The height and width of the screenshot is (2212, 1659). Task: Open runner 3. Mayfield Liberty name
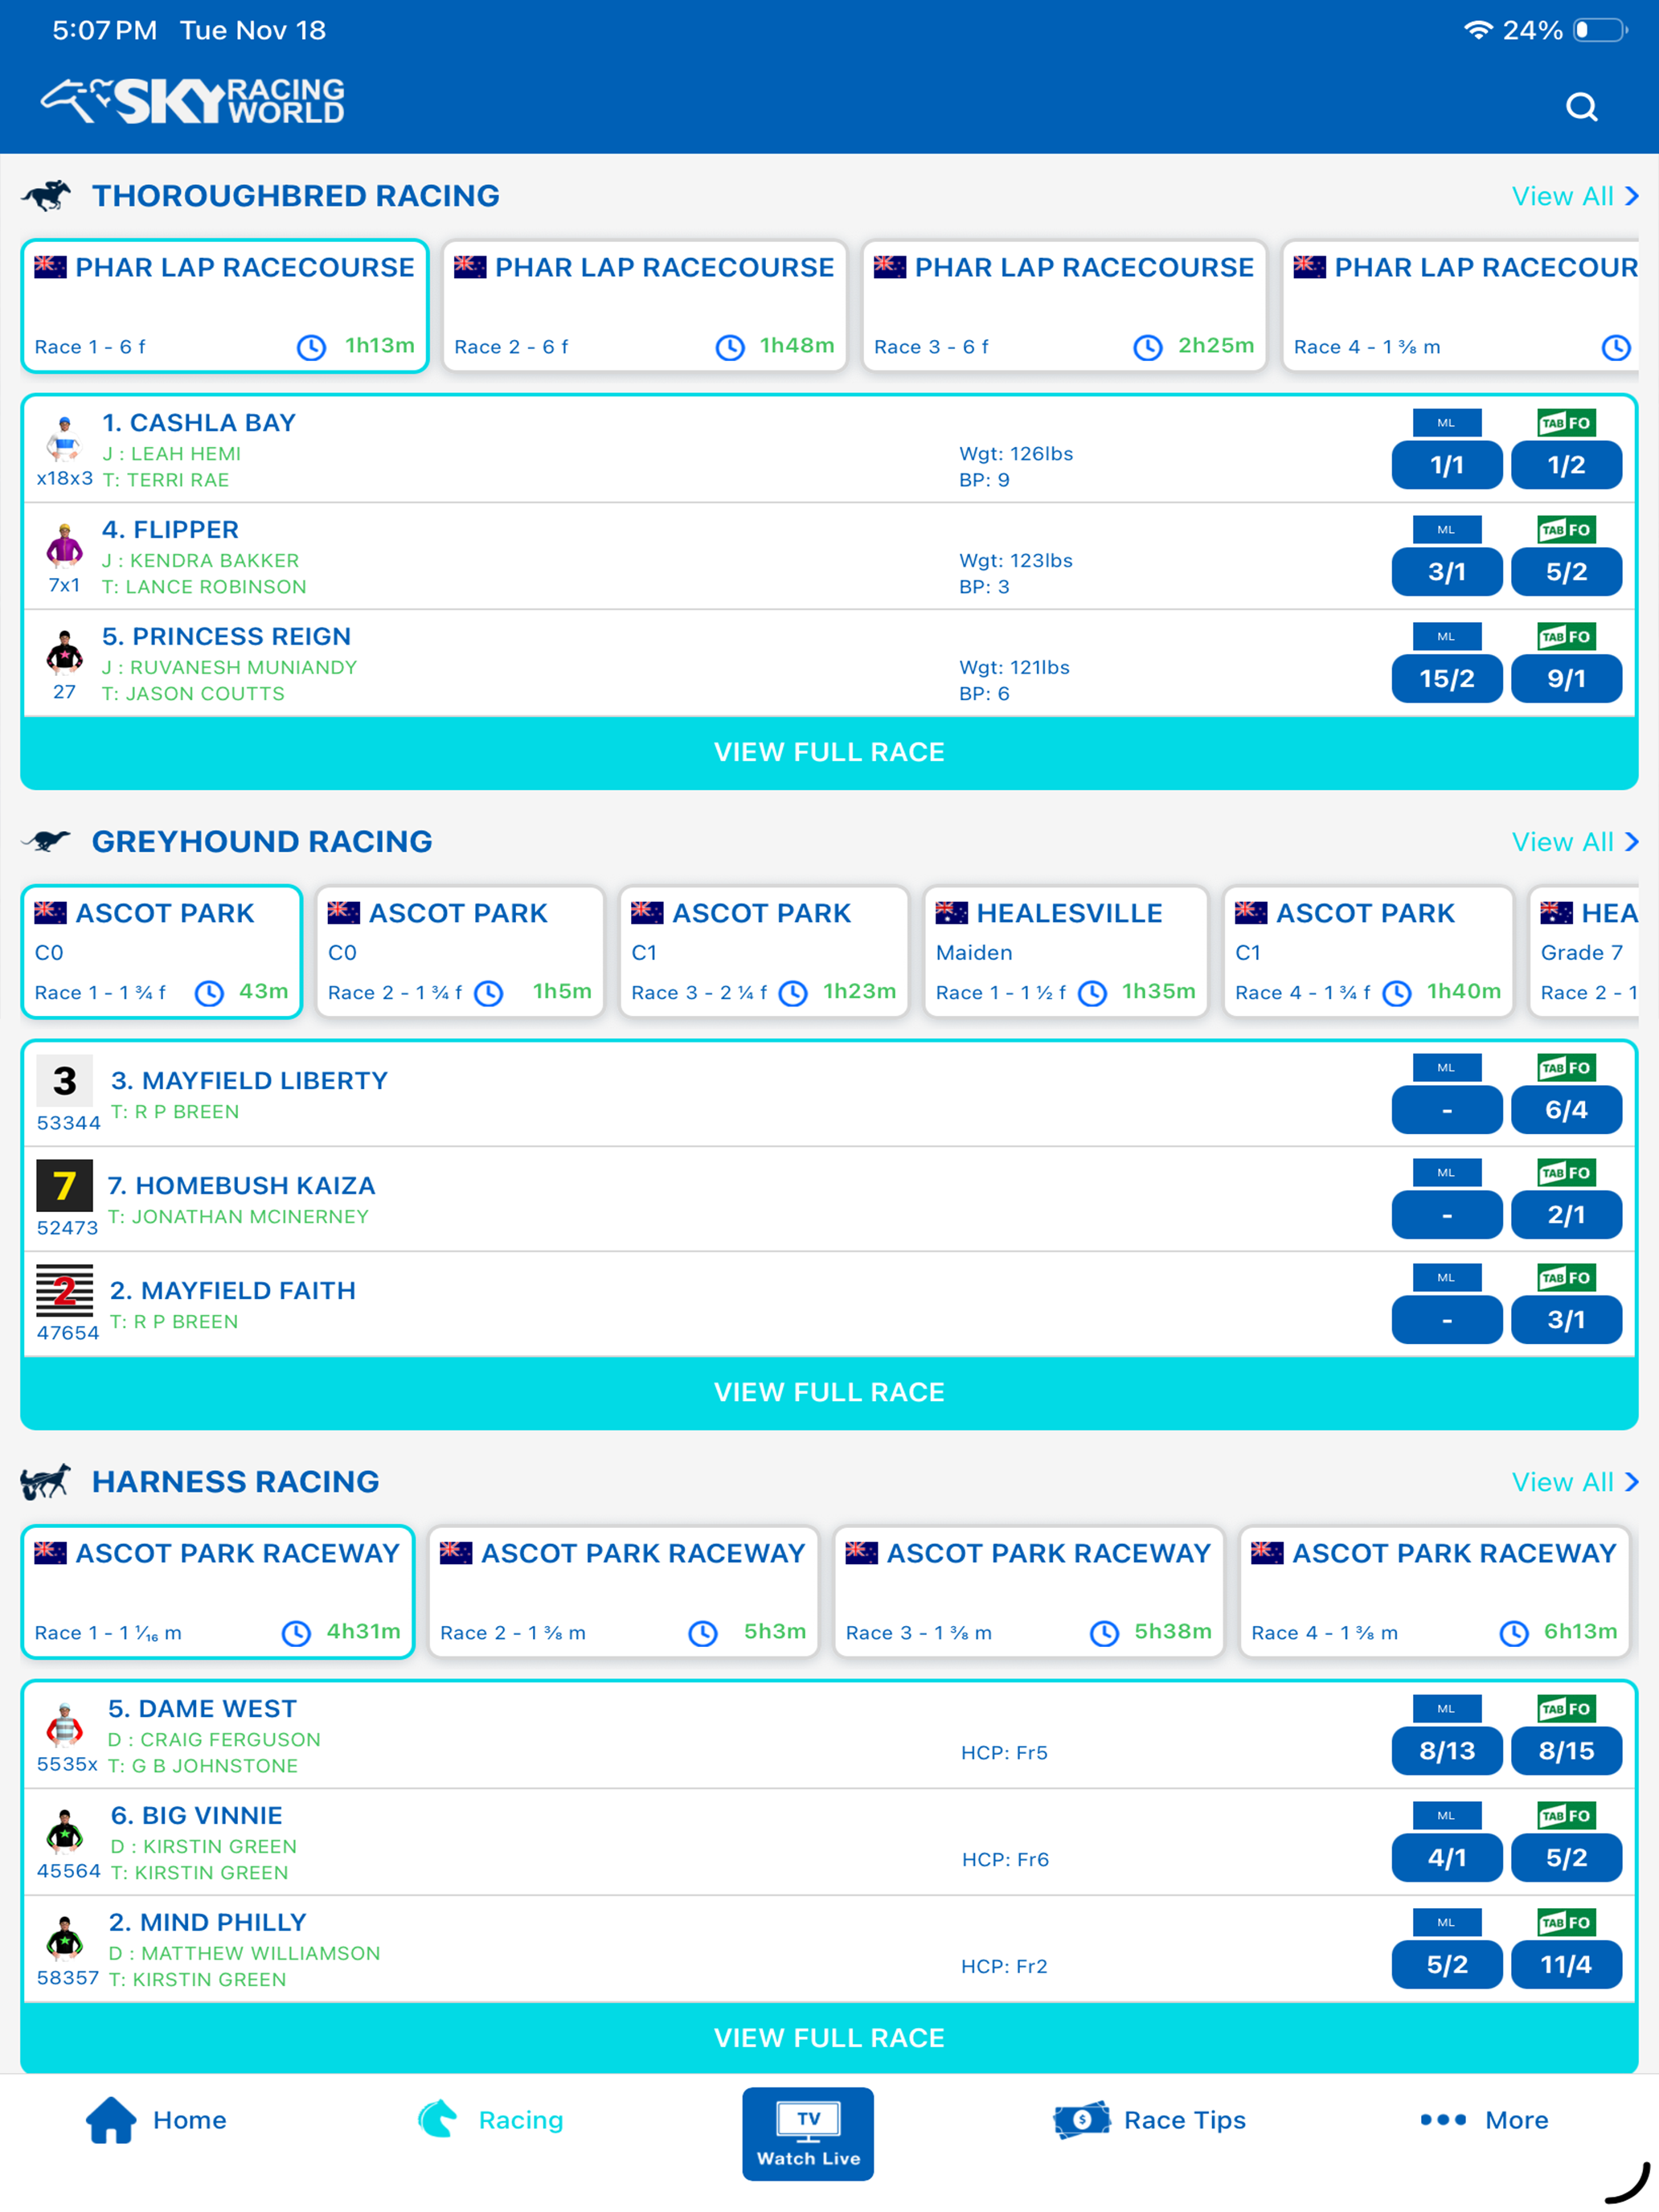click(x=249, y=1081)
